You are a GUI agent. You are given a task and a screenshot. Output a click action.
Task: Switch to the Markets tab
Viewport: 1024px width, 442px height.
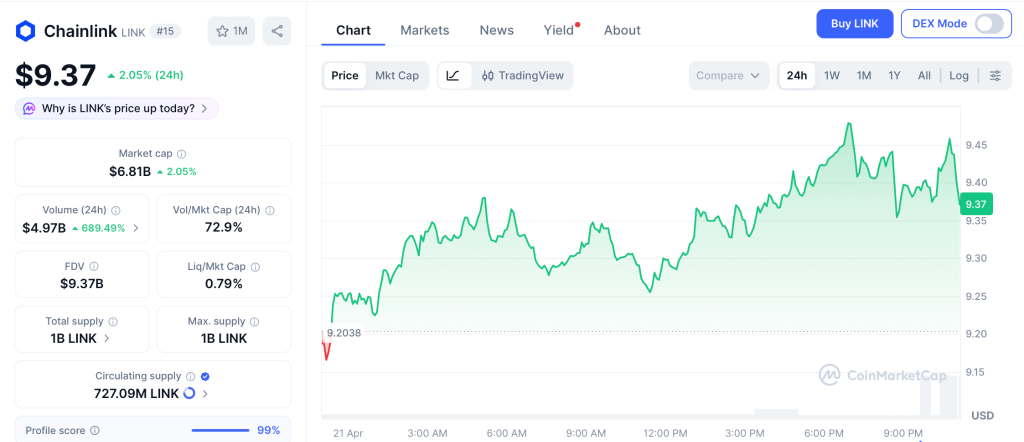[x=424, y=30]
